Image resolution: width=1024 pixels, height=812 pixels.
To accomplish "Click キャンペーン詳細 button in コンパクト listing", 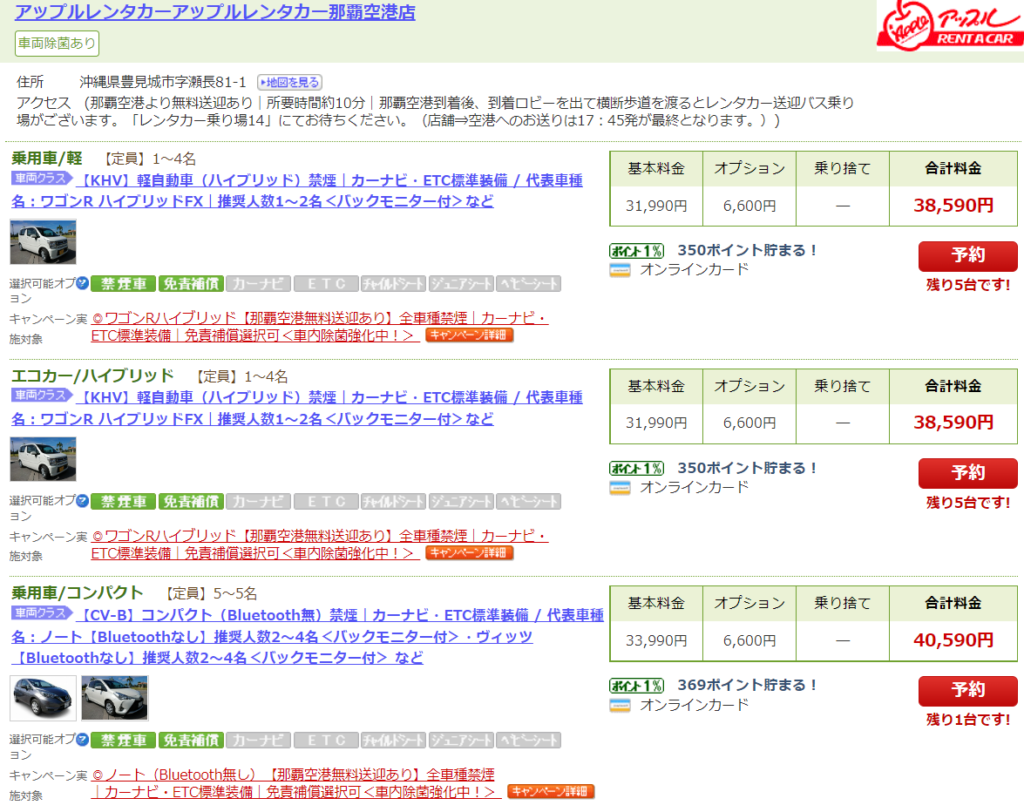I will point(551,791).
